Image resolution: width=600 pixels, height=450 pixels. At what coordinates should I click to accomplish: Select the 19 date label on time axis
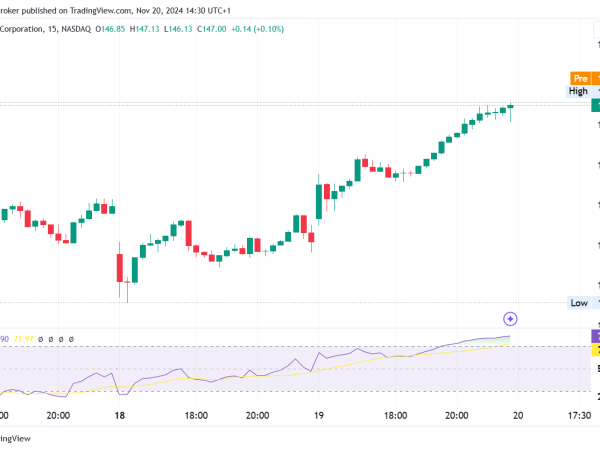[x=319, y=415]
